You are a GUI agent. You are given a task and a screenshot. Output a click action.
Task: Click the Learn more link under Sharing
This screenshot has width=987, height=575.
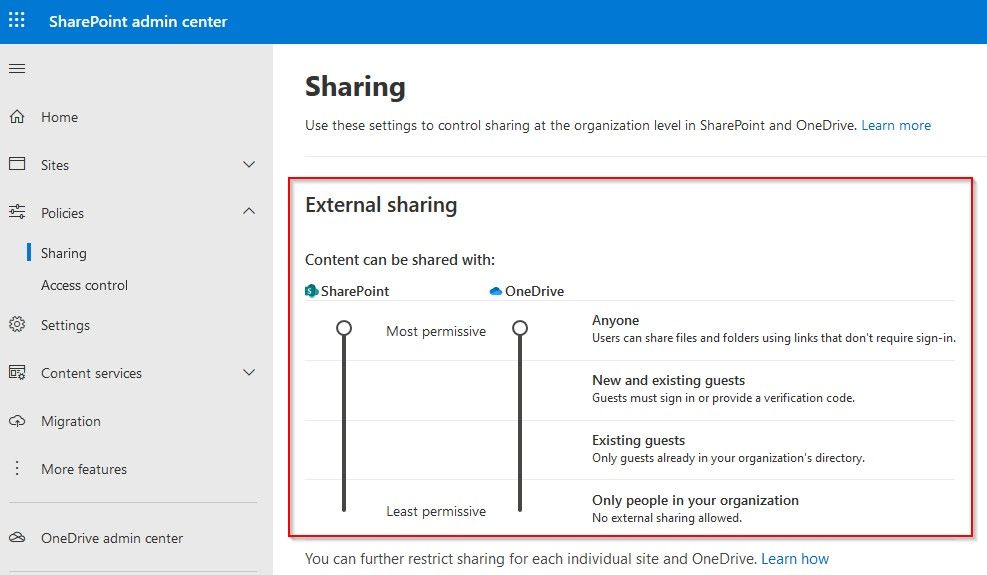(x=896, y=125)
